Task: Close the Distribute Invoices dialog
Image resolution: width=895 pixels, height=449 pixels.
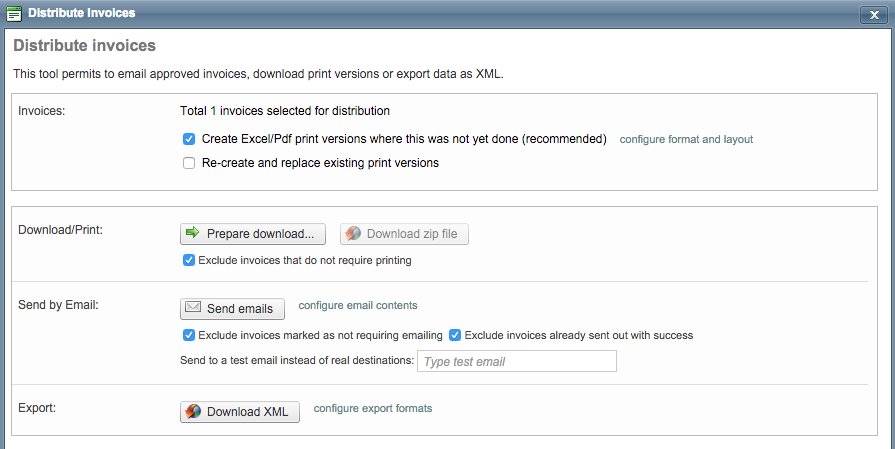Action: (875, 14)
